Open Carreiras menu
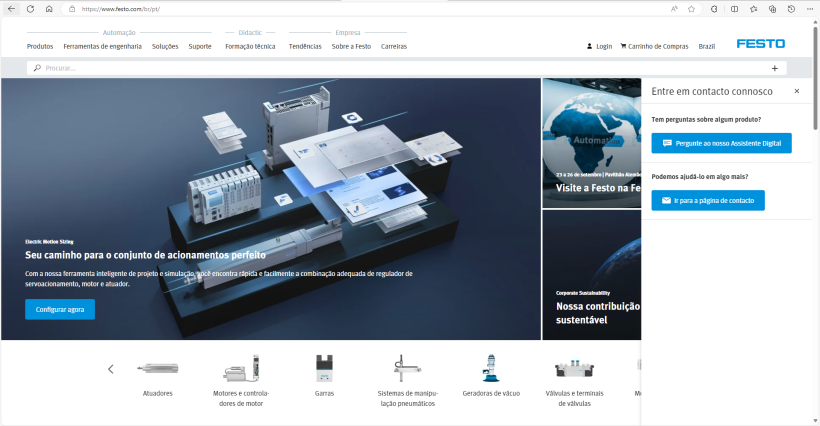The width and height of the screenshot is (820, 426). point(394,47)
